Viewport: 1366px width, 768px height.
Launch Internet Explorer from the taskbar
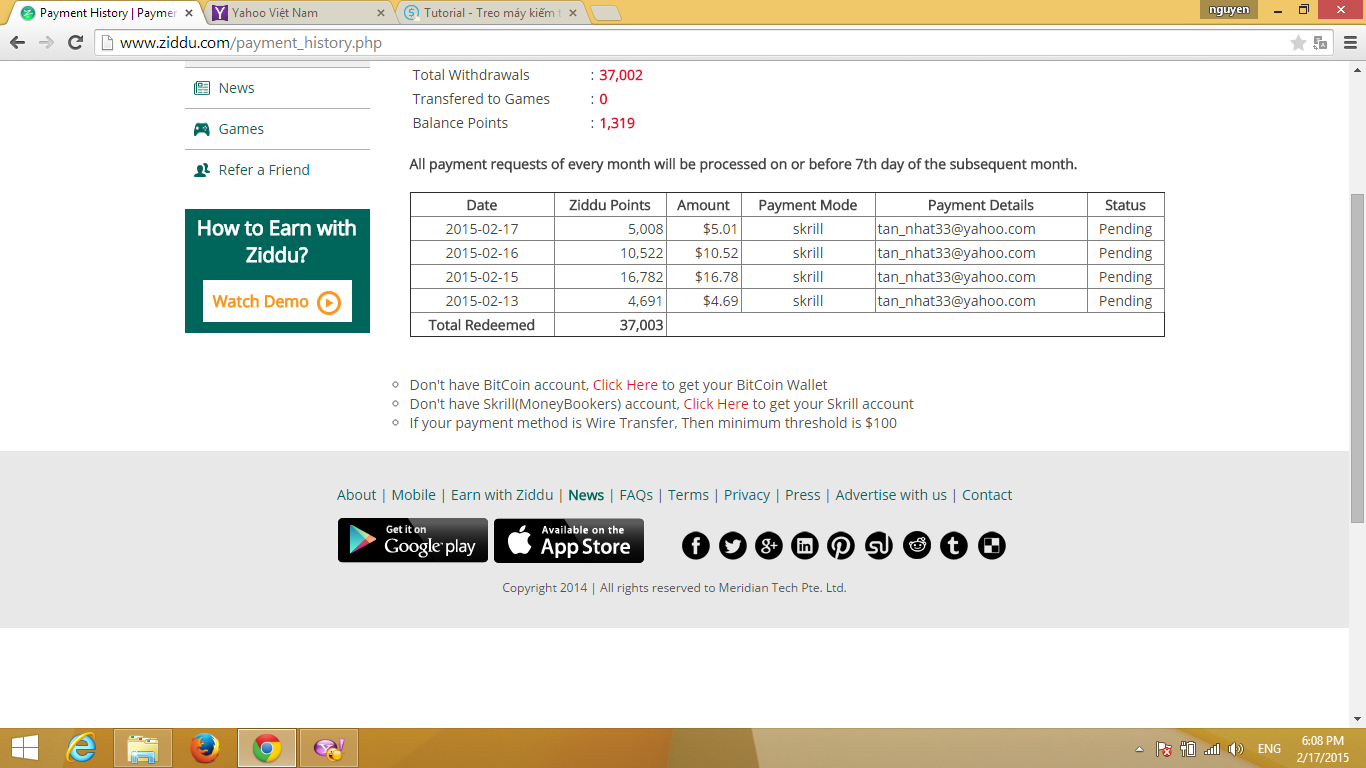pos(82,748)
